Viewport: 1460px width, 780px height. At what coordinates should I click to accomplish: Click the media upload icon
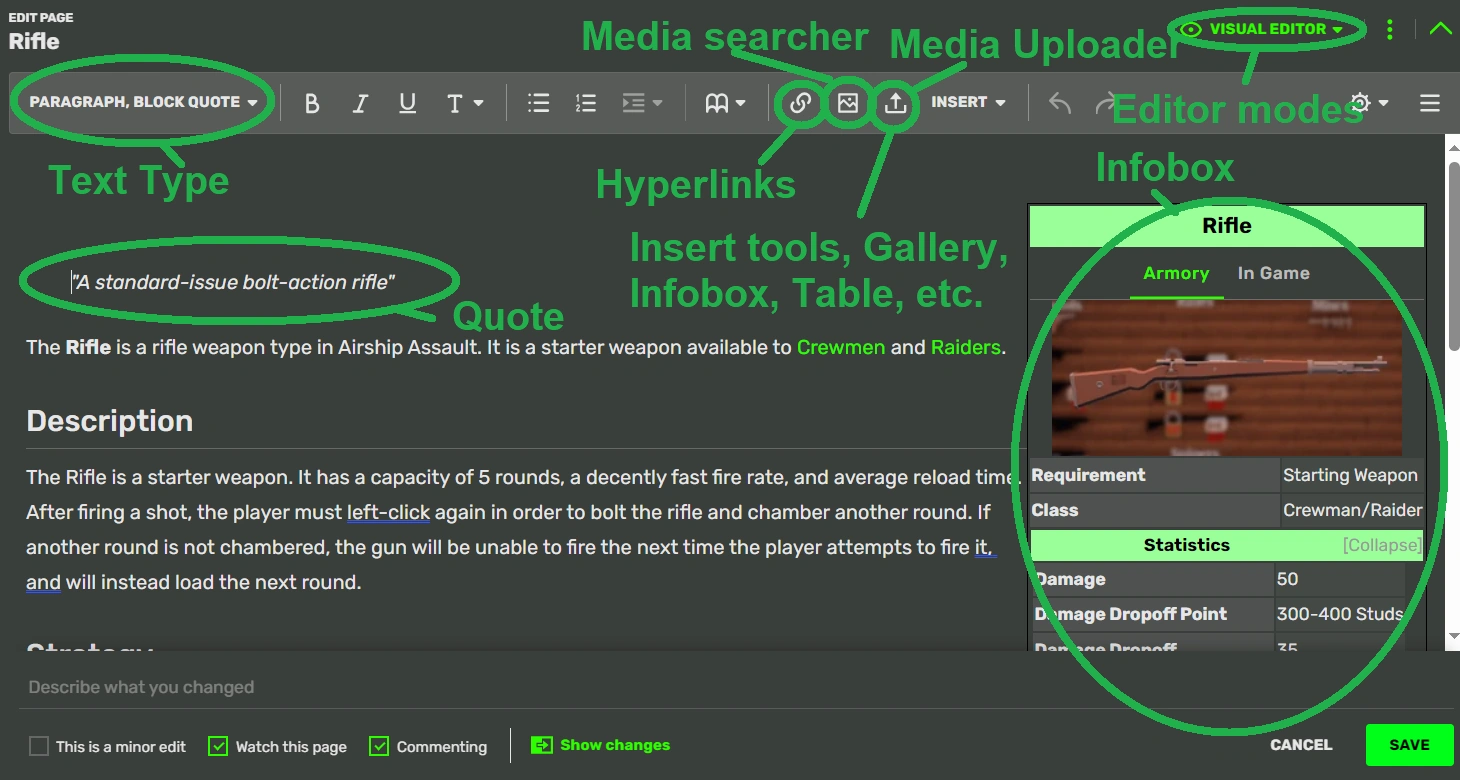click(x=896, y=103)
